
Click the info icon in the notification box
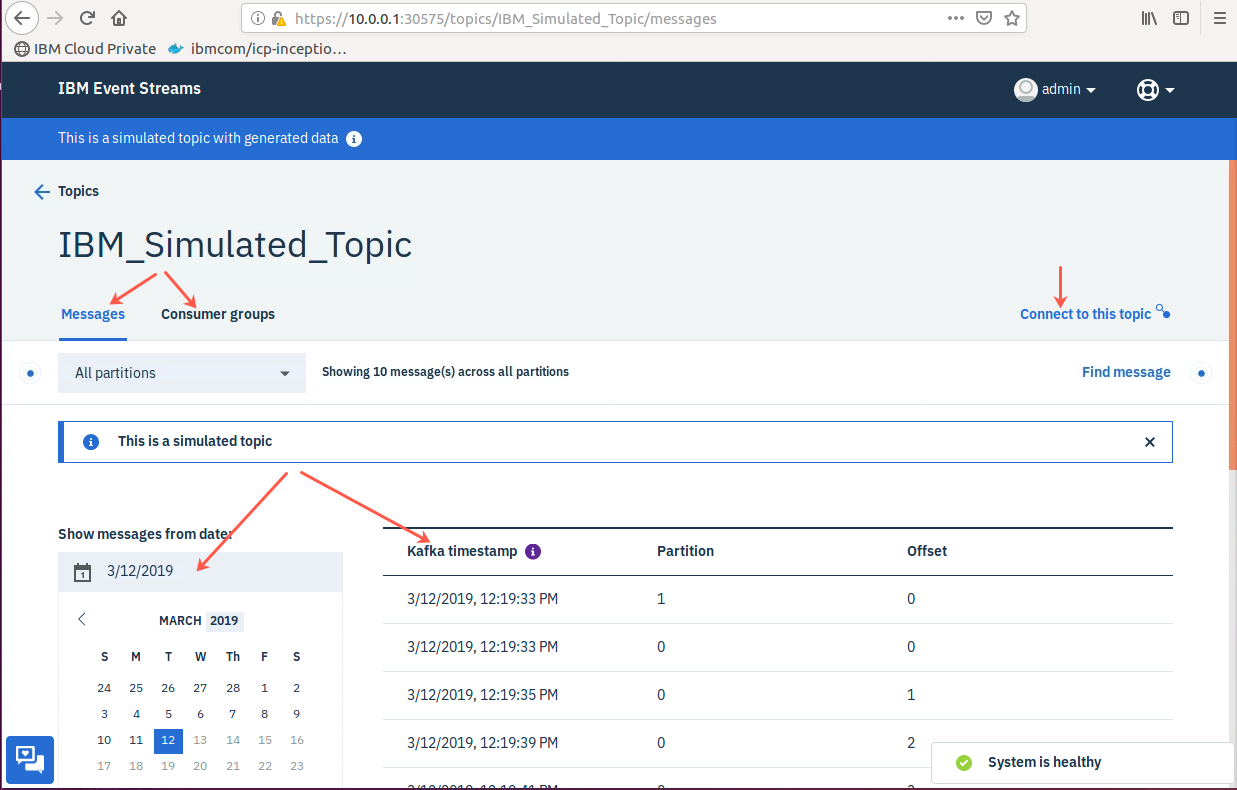click(x=91, y=441)
